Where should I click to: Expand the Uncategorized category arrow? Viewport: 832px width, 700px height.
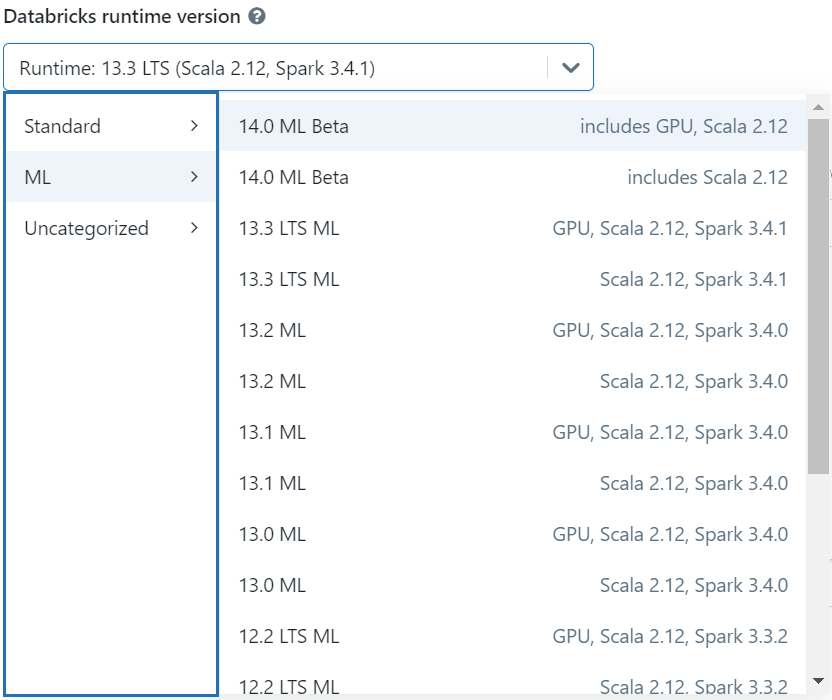click(x=194, y=228)
